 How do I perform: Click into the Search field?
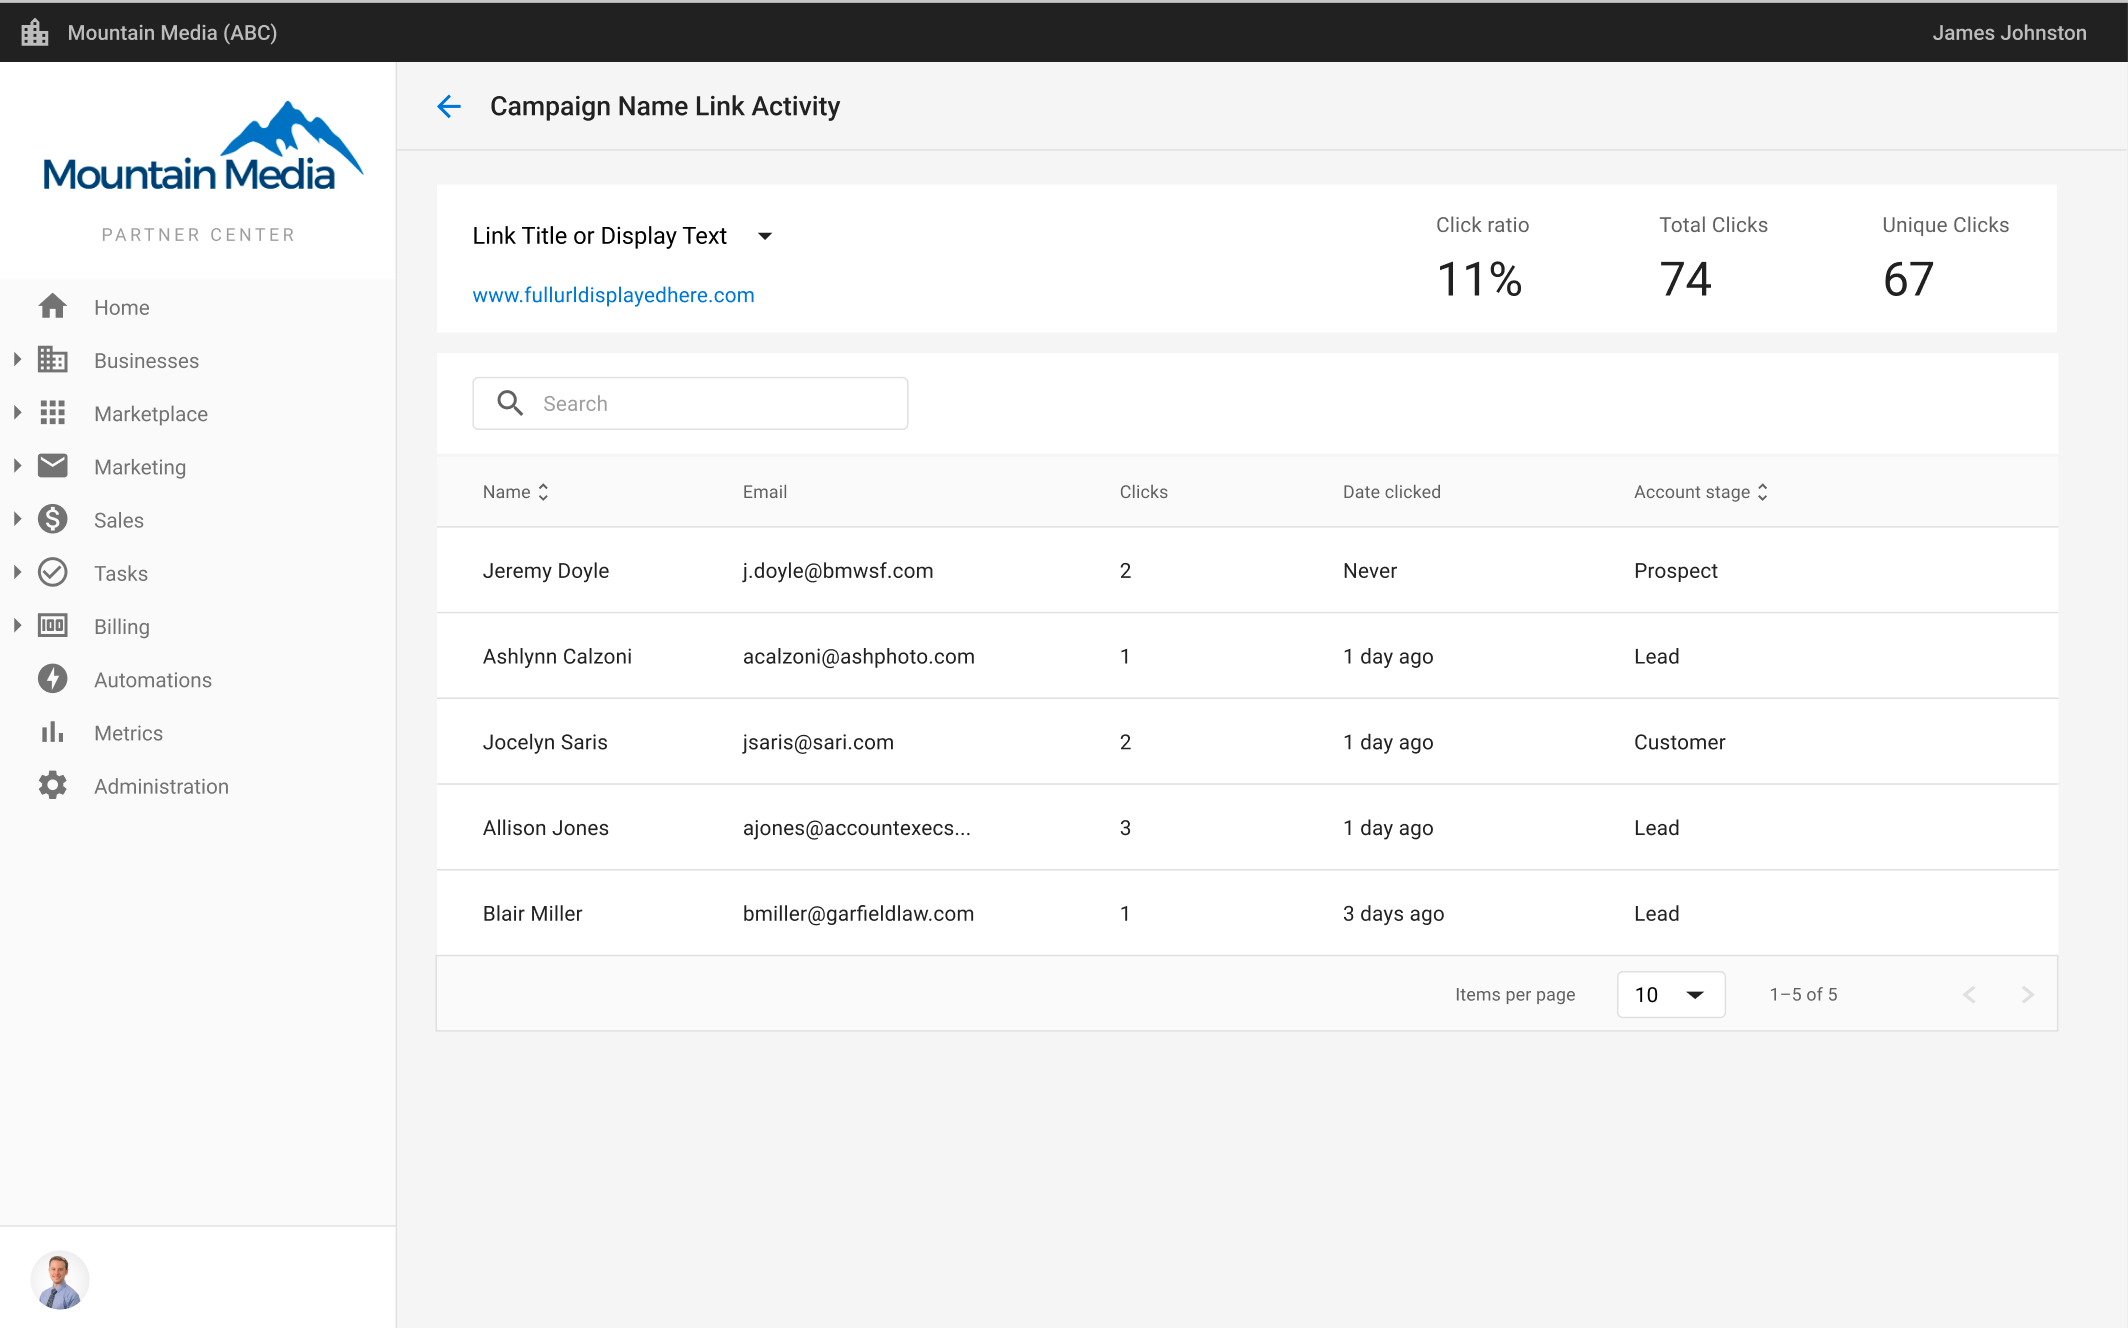click(x=690, y=403)
